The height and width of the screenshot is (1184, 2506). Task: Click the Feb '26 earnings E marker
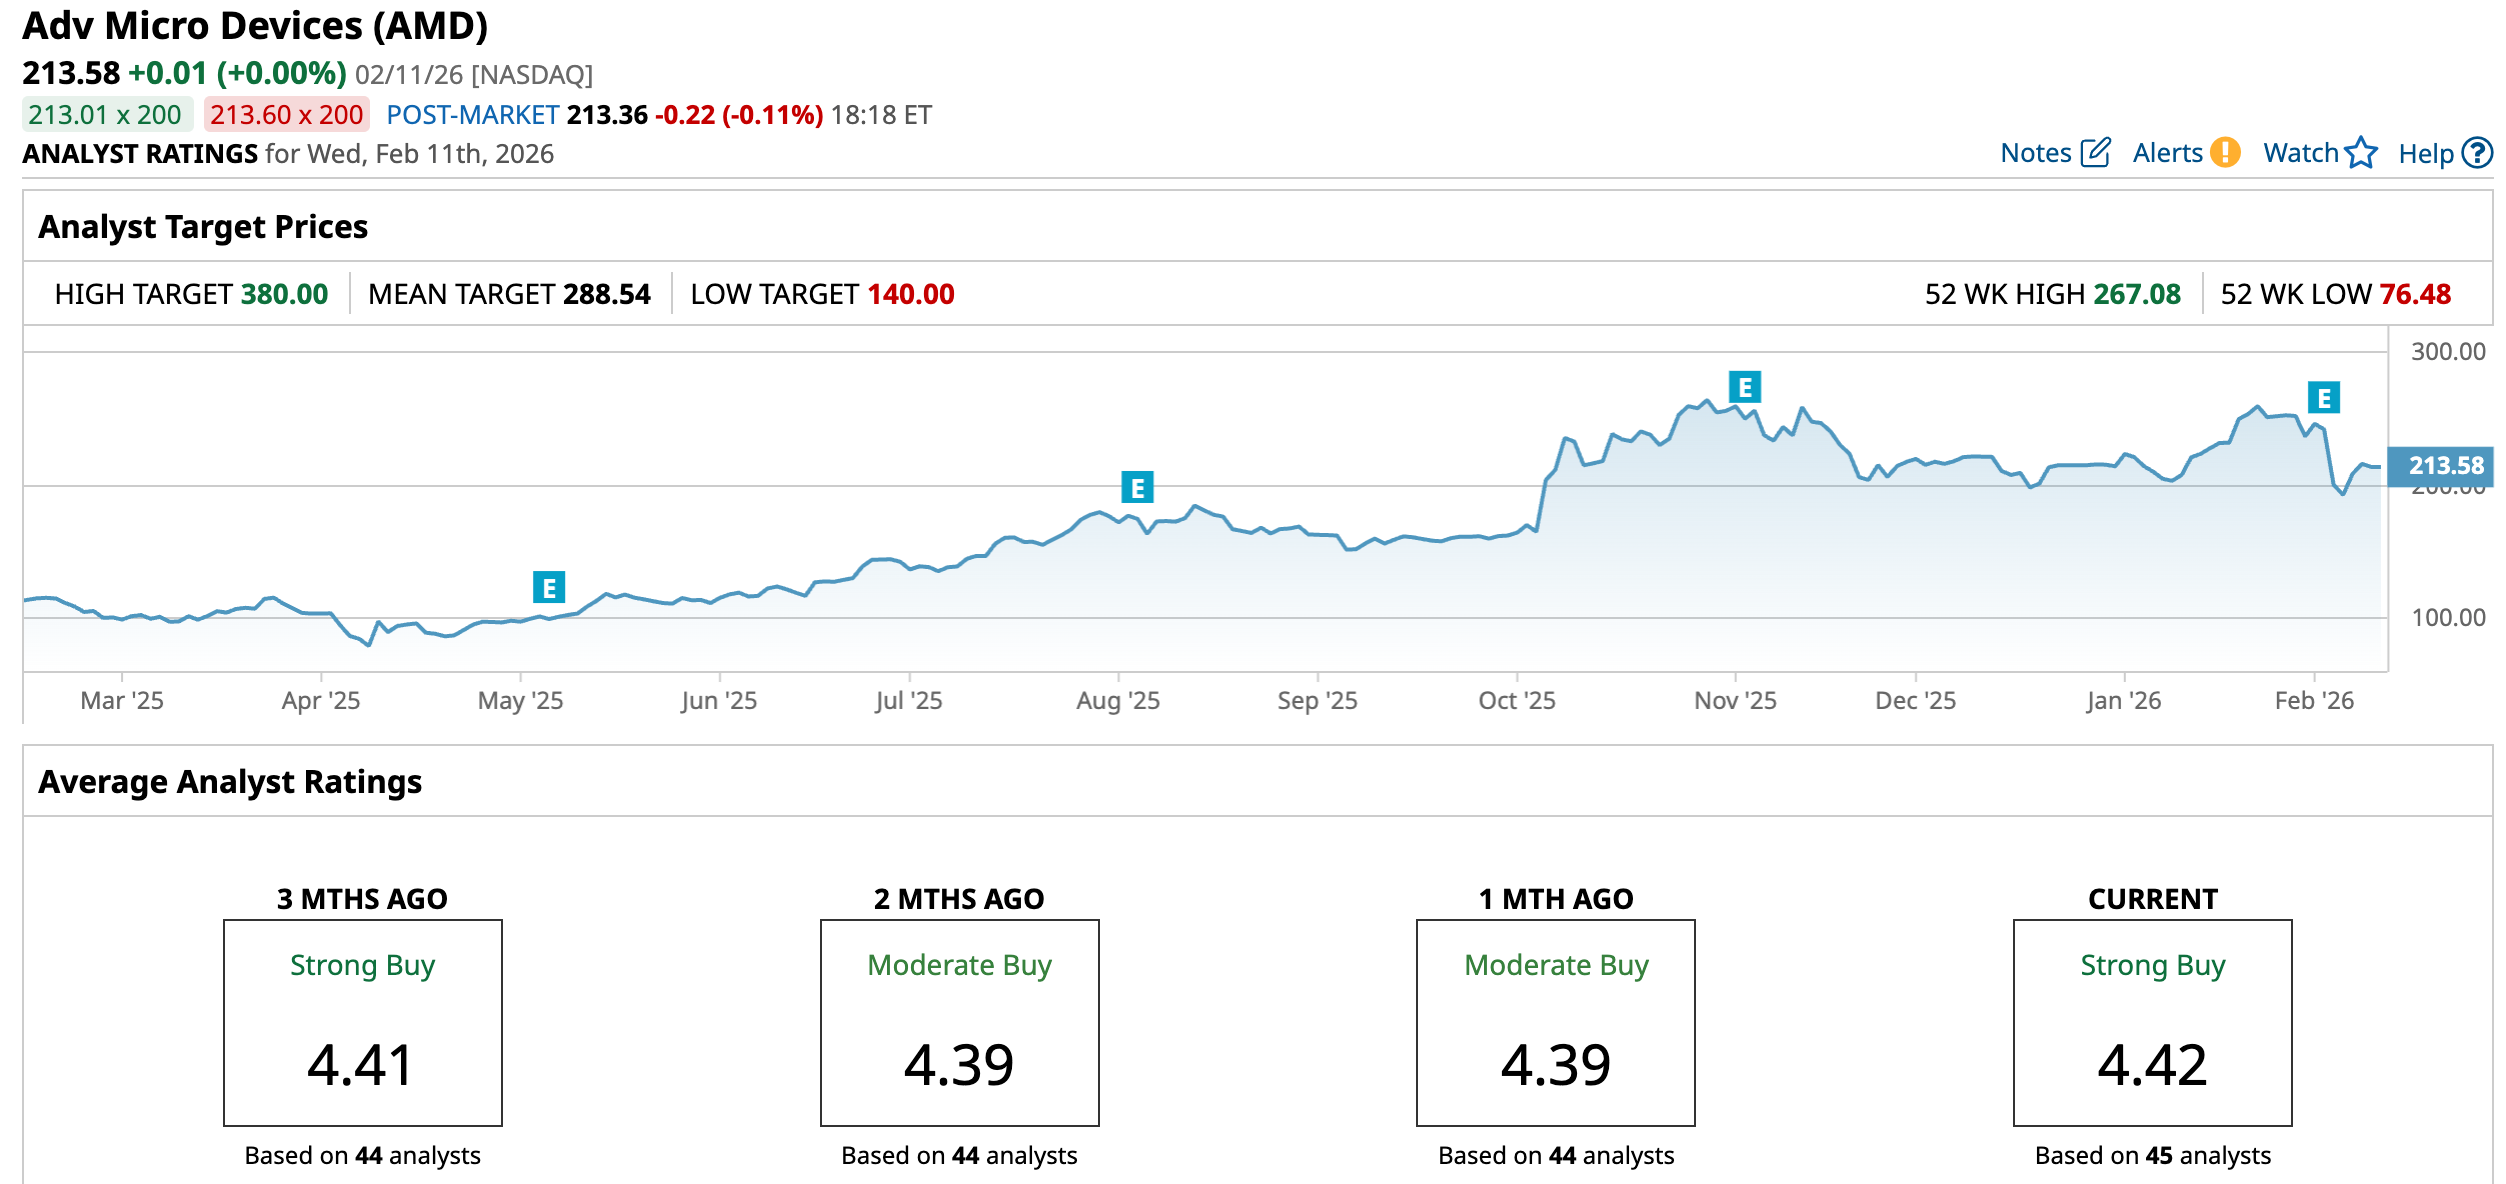pyautogui.click(x=2324, y=398)
